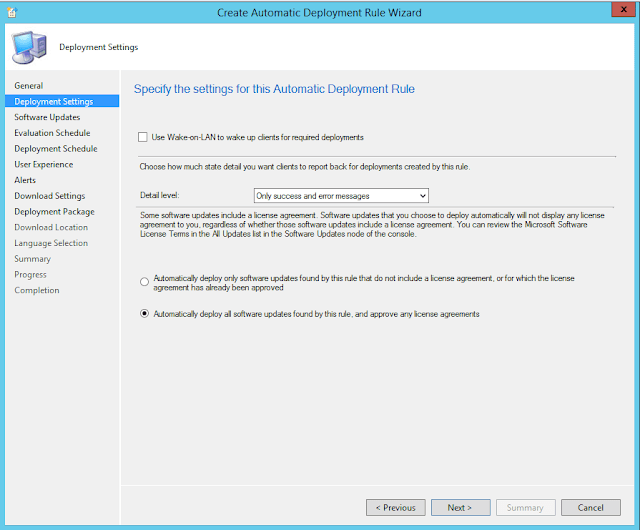Viewport: 640px width, 530px height.
Task: Click the wizard icon in title bar
Action: point(11,12)
